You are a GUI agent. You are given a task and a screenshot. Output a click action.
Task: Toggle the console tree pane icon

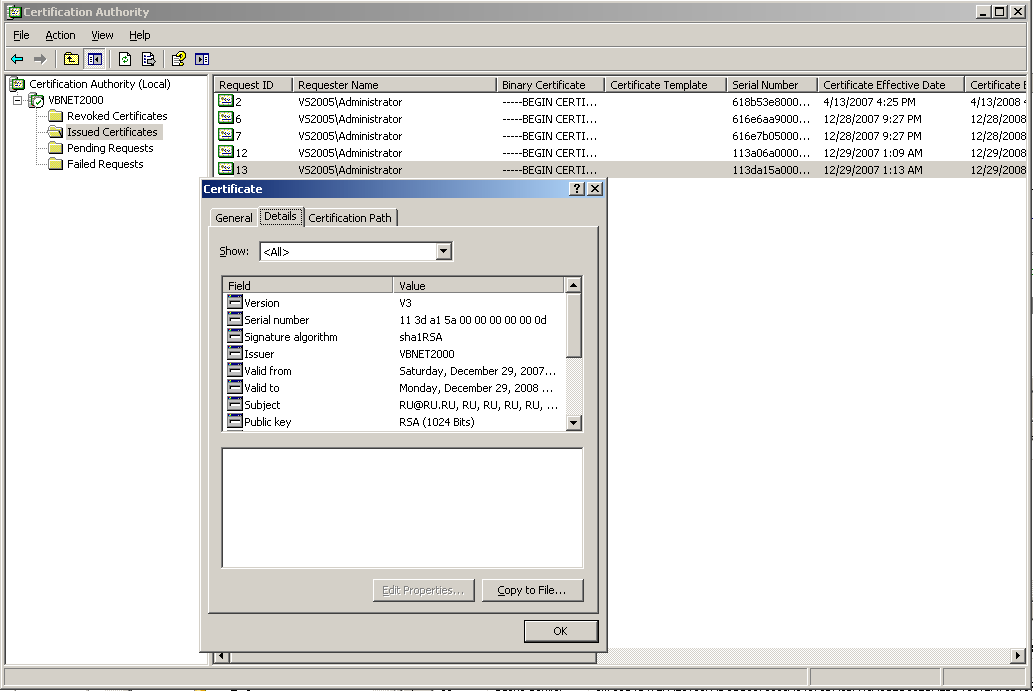click(95, 59)
